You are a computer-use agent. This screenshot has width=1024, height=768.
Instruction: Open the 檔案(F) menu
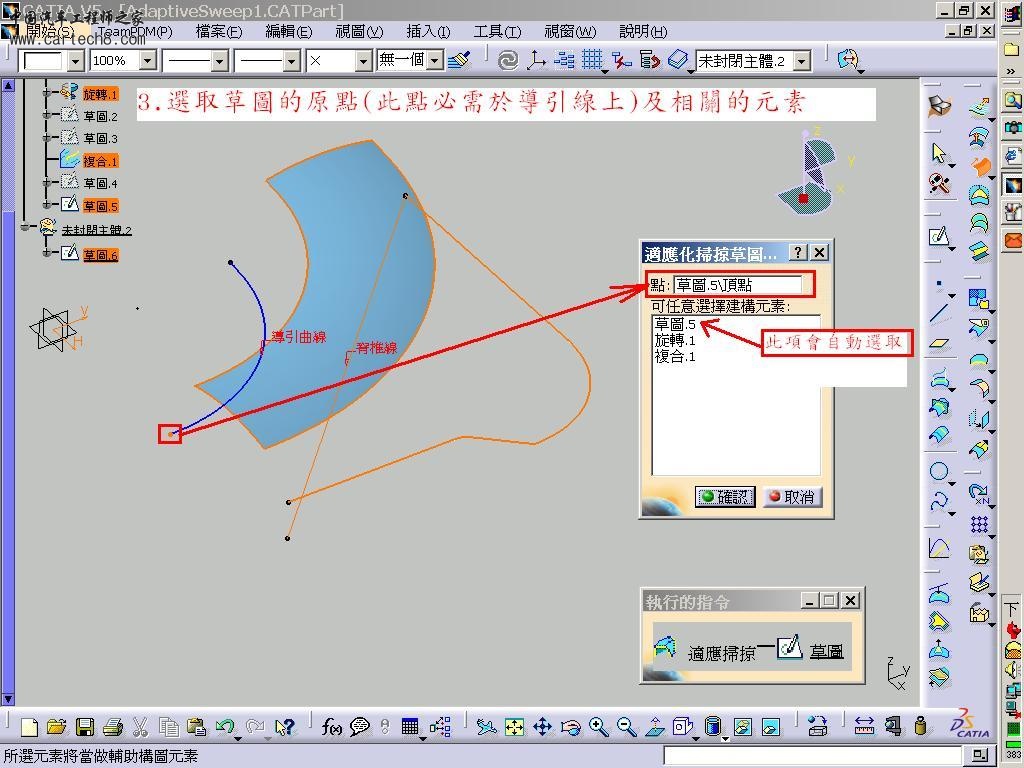click(x=219, y=31)
